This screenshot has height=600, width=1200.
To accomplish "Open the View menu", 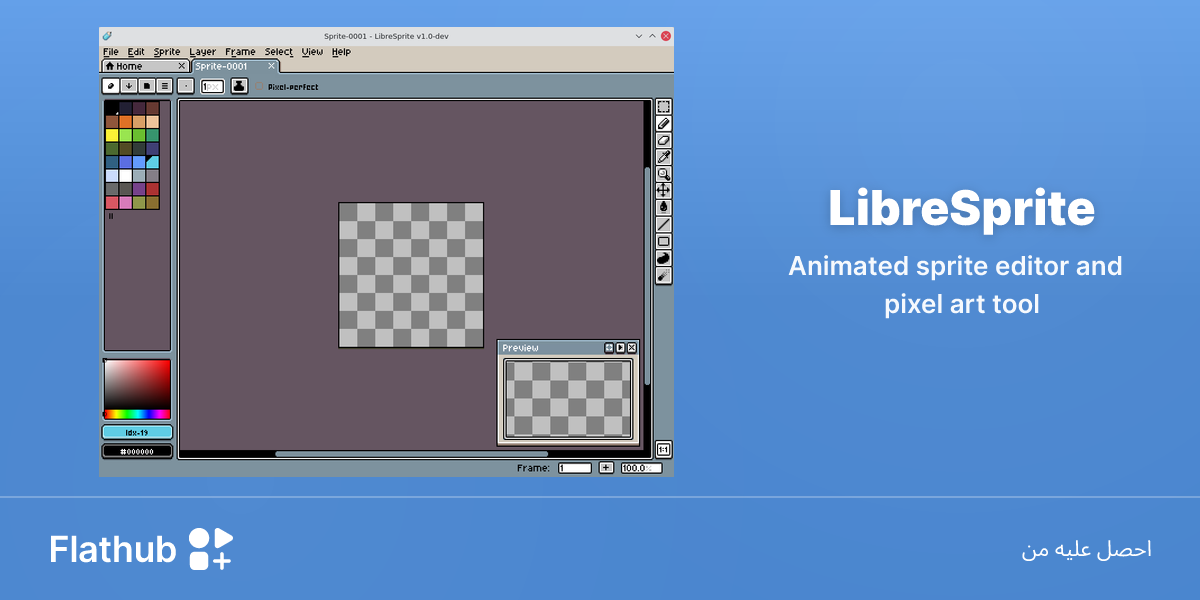I will click(312, 52).
